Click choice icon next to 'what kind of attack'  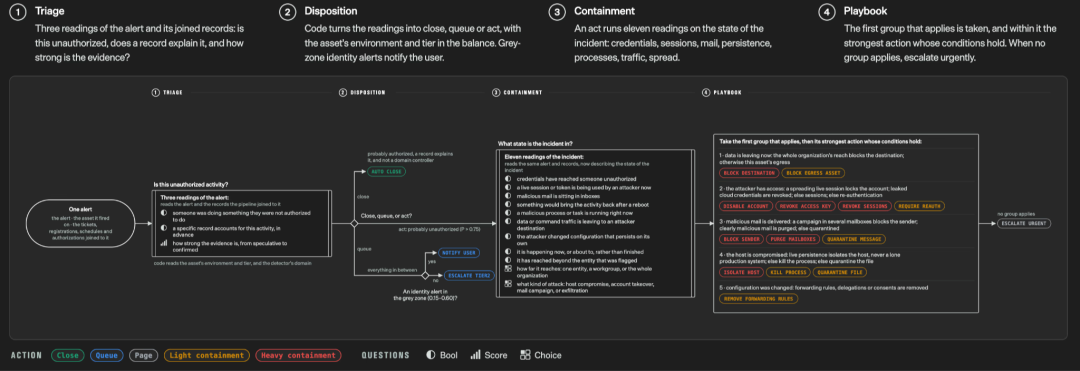[x=508, y=284]
